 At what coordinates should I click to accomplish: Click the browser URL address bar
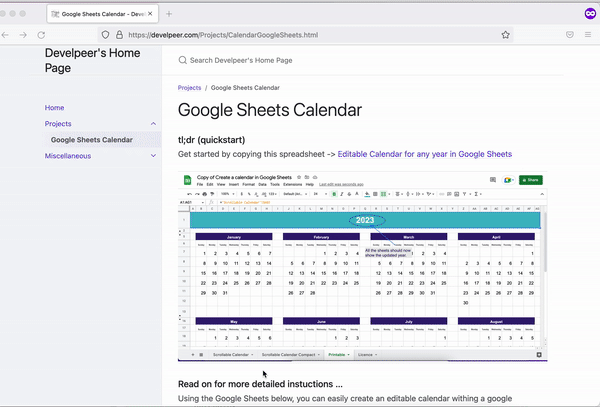(x=305, y=35)
